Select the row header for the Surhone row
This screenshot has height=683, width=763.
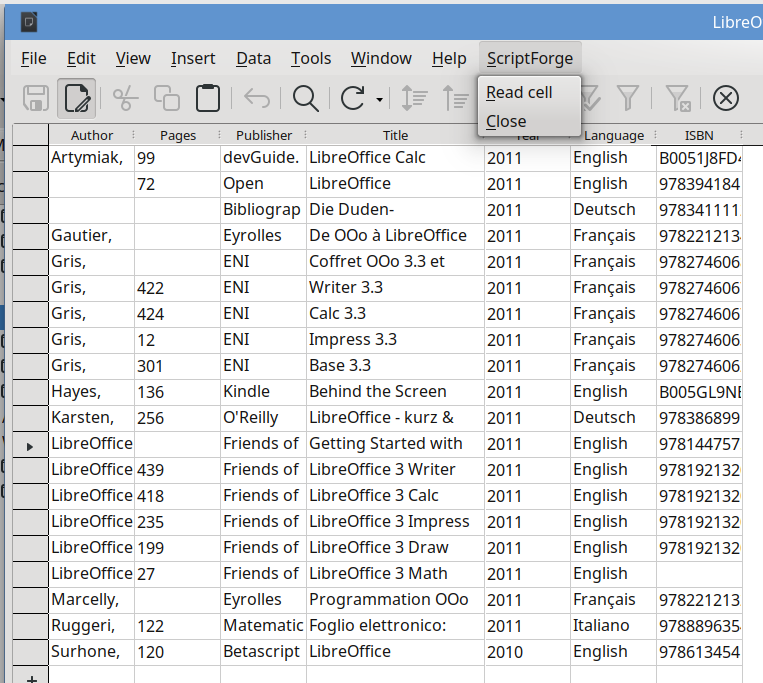30,652
